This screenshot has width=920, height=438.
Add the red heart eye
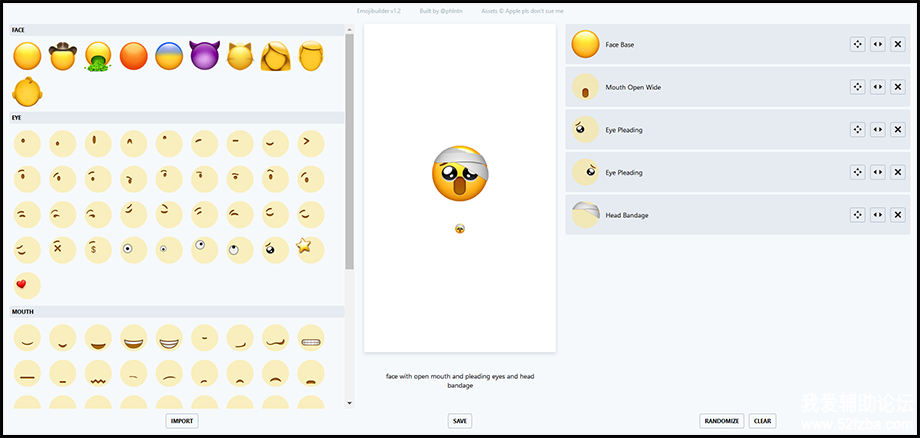(x=27, y=286)
